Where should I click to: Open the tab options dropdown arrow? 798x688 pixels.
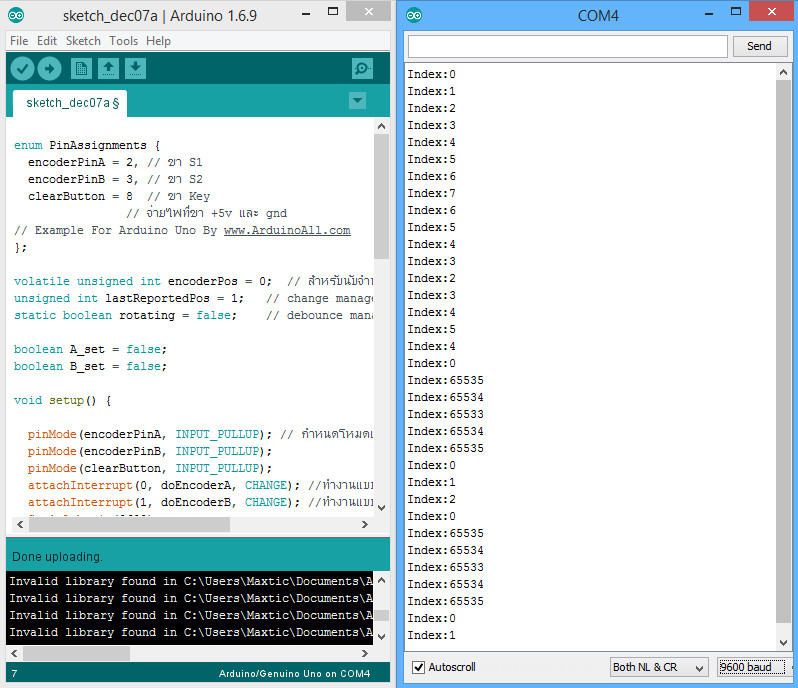coord(358,100)
